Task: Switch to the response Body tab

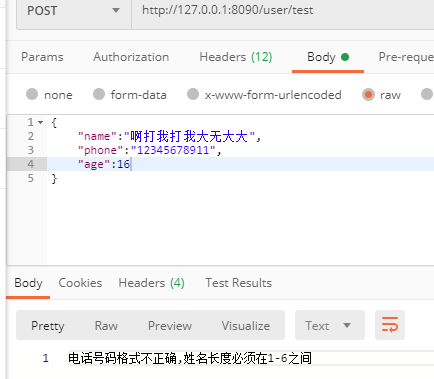Action: [x=28, y=283]
